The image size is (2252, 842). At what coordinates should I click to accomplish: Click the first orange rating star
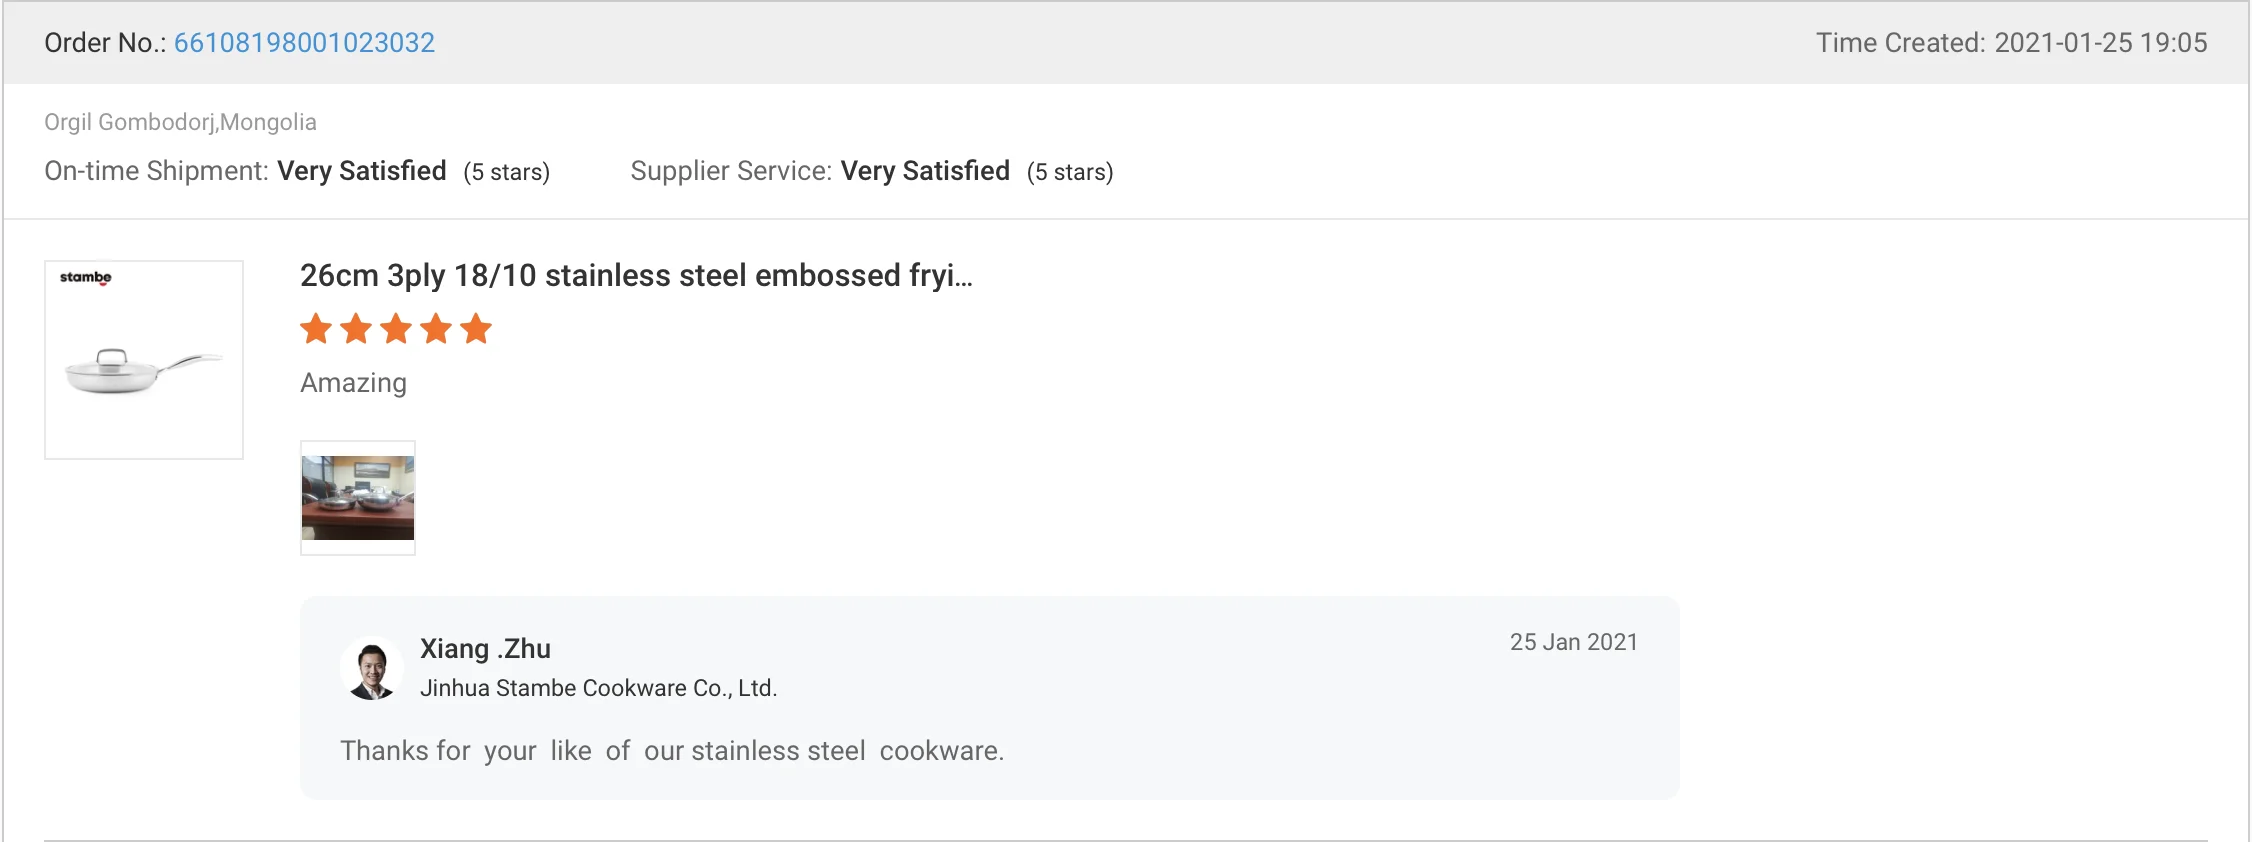point(316,328)
